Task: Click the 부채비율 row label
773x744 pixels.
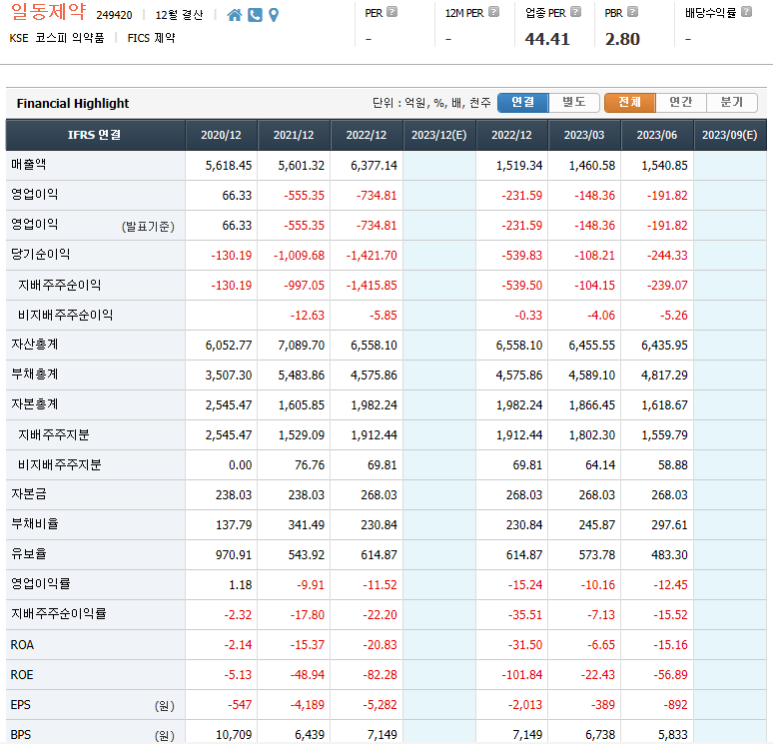Action: [x=35, y=524]
